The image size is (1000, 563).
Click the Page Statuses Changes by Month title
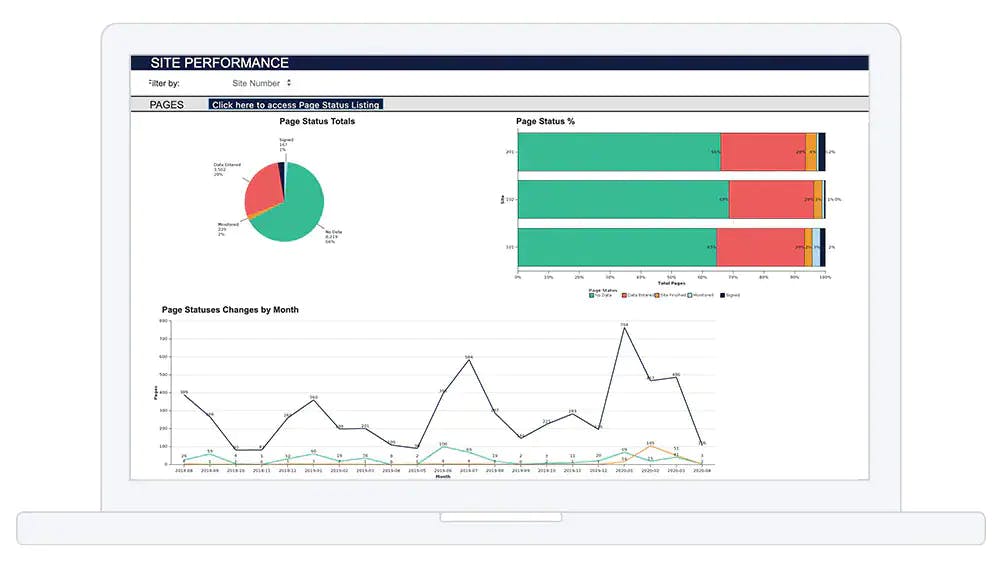tap(230, 310)
